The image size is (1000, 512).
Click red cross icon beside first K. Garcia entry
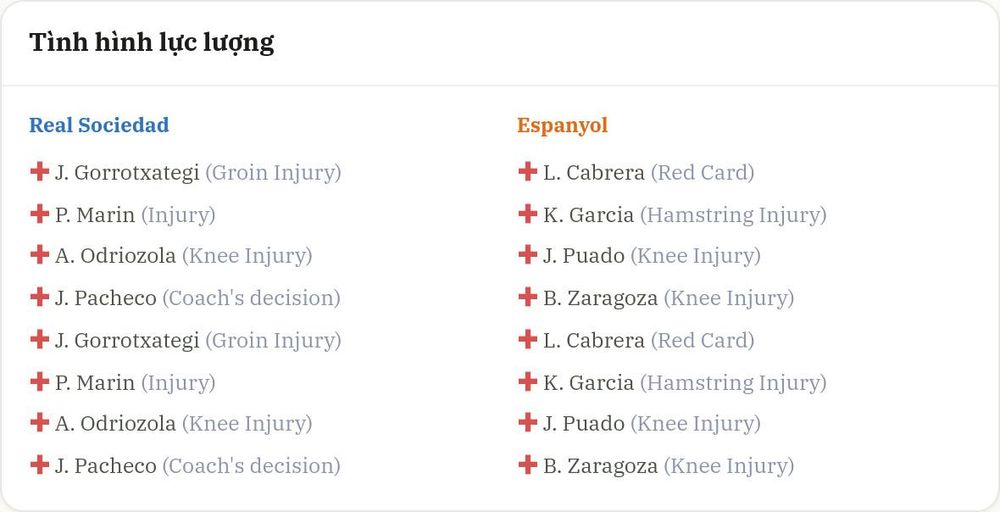pos(527,214)
